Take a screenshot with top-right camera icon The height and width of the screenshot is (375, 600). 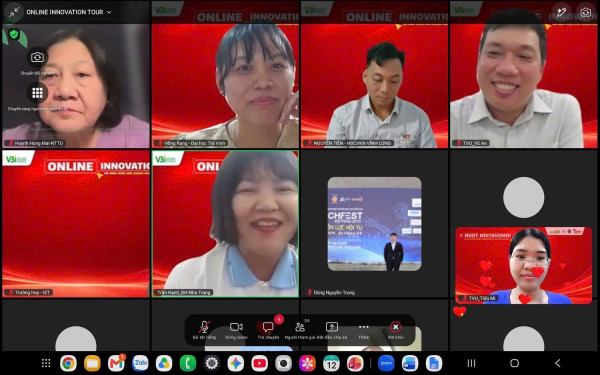pyautogui.click(x=586, y=12)
